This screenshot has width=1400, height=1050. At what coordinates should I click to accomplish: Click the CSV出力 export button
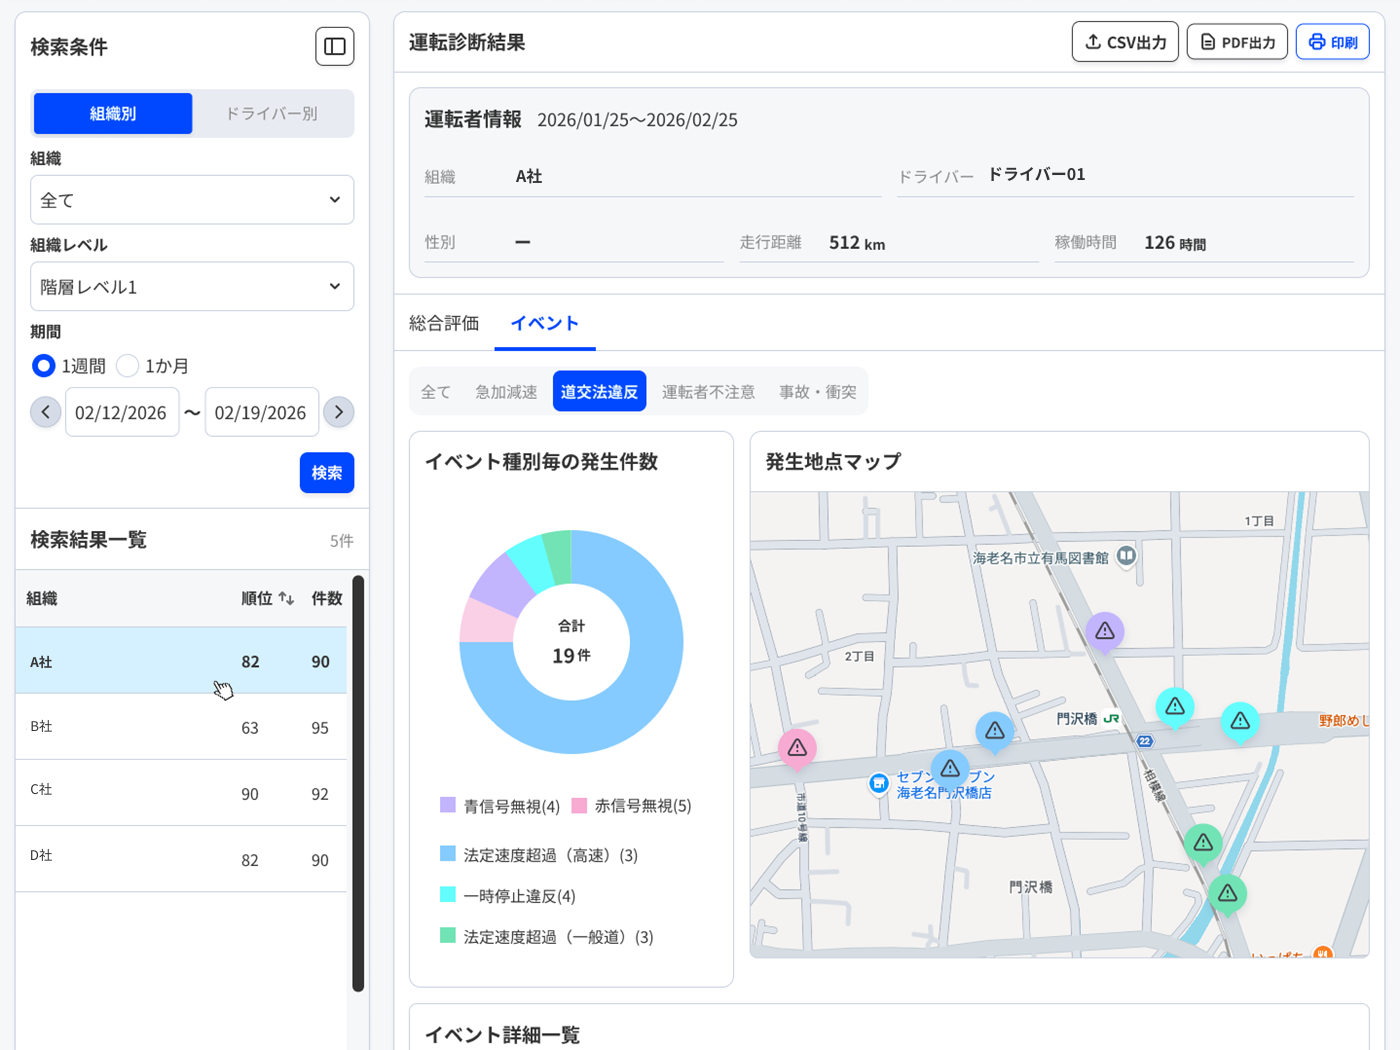tap(1125, 42)
